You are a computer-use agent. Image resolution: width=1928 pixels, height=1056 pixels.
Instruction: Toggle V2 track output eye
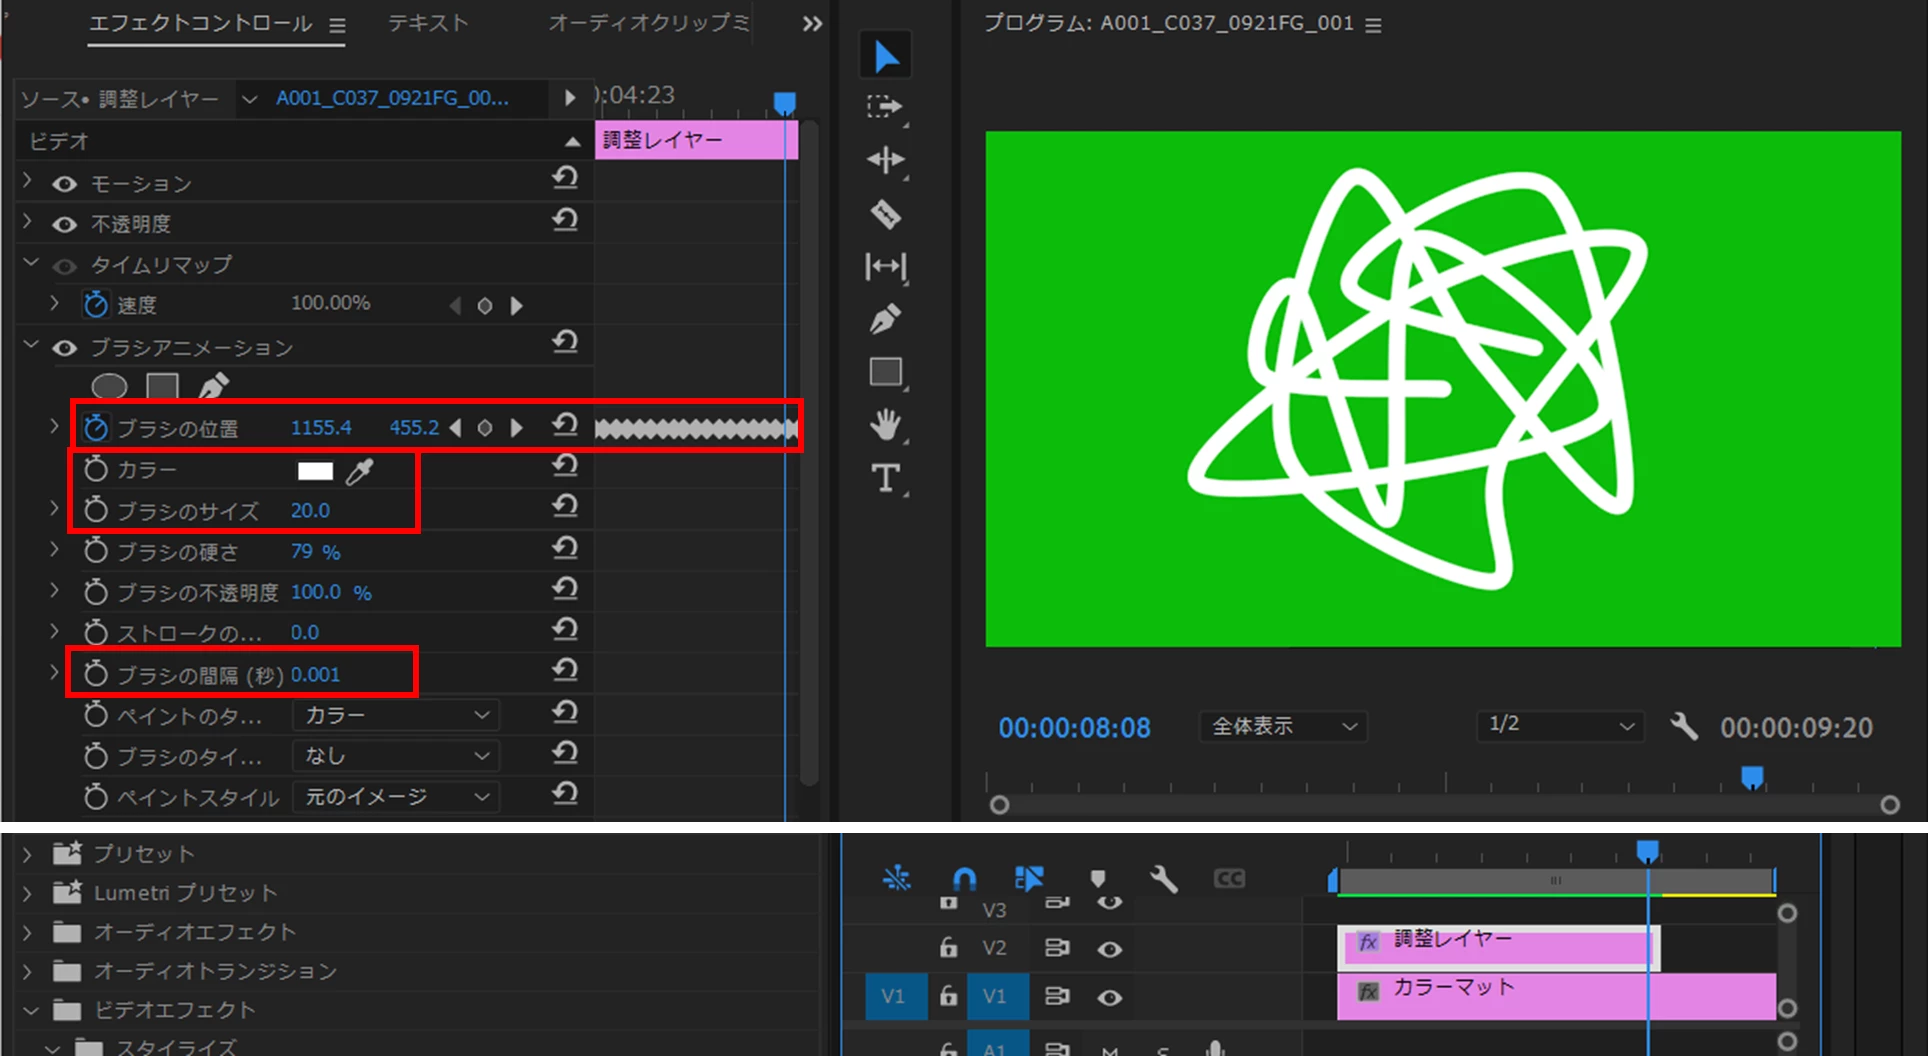pos(1109,949)
